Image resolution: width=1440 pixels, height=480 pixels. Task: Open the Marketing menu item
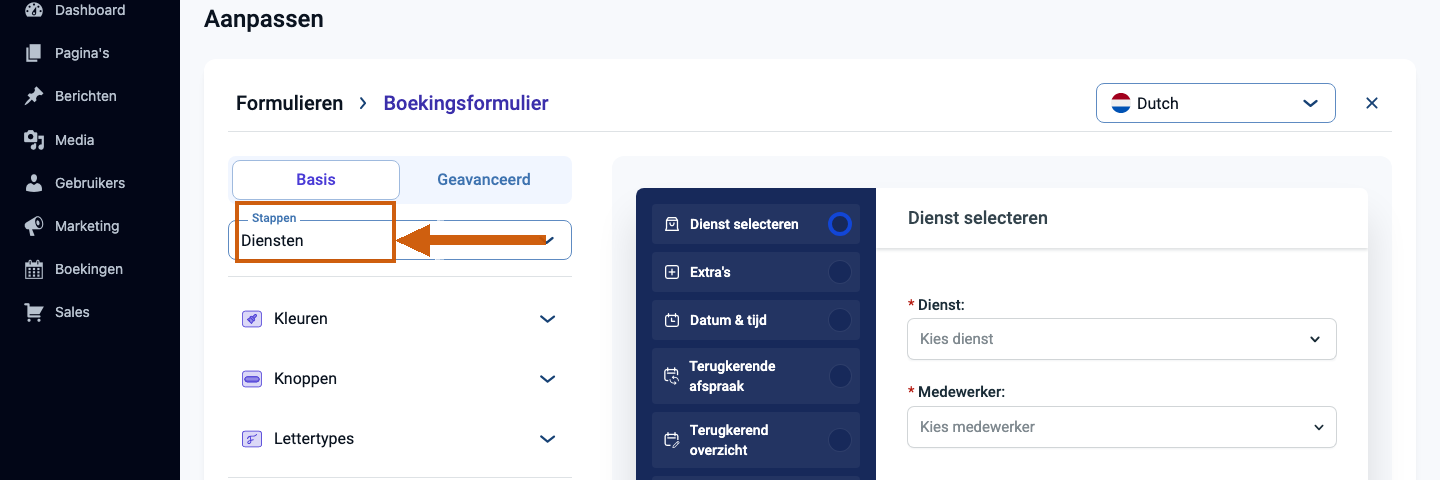coord(87,226)
